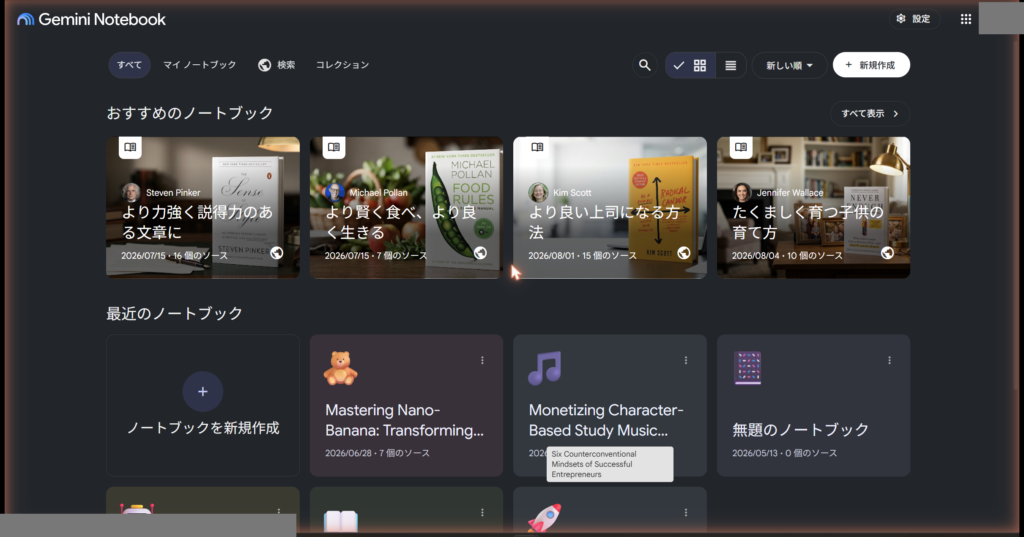Click the book icon on Steven Pinker card
This screenshot has width=1024, height=537.
click(130, 147)
